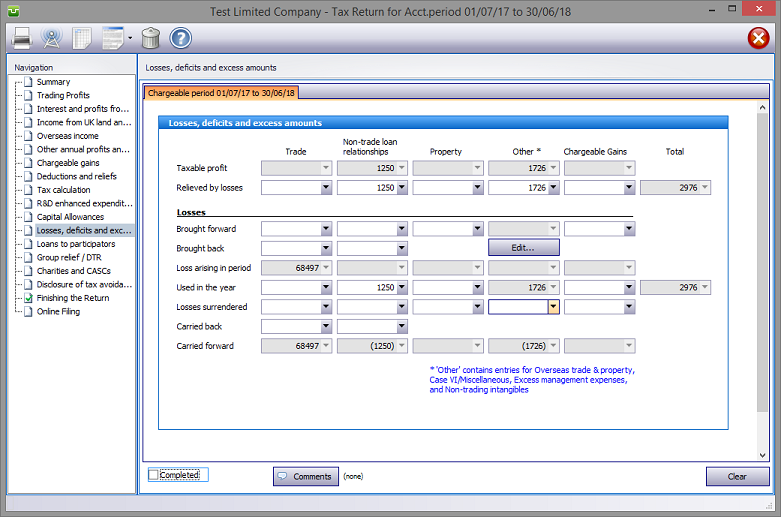781x517 pixels.
Task: Click the vertical scrollbar up arrow
Action: (762, 107)
